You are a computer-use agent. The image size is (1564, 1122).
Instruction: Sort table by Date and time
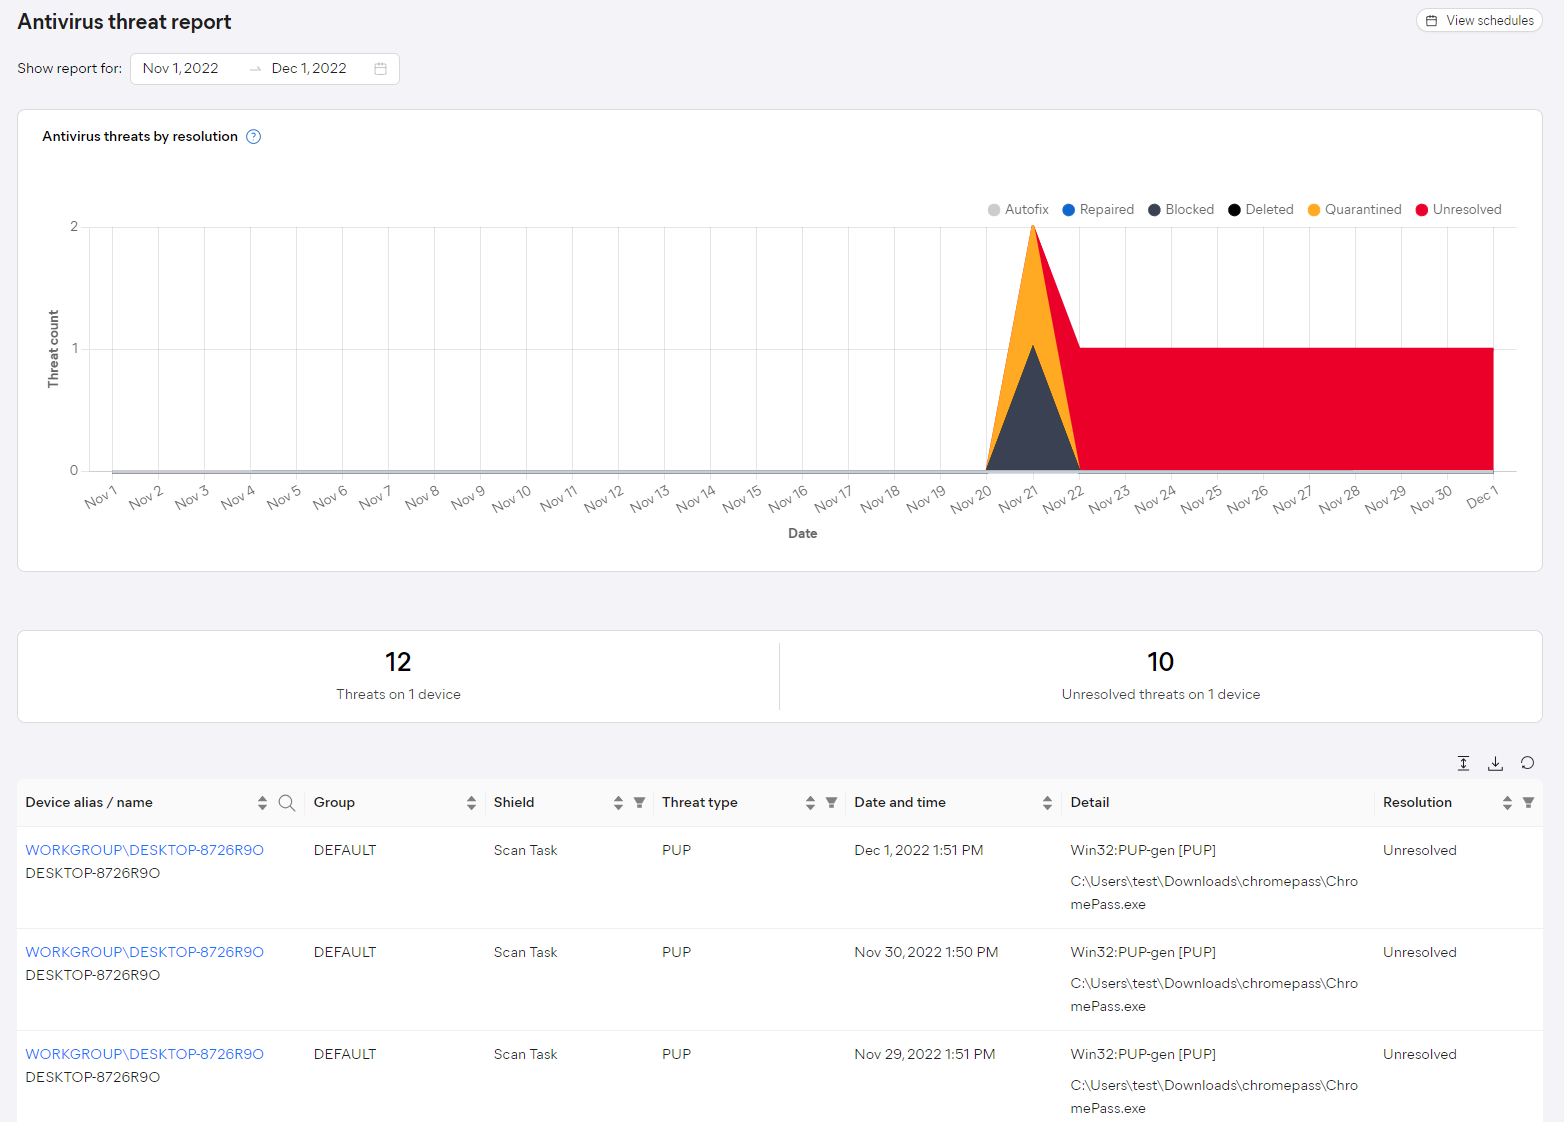[1047, 803]
